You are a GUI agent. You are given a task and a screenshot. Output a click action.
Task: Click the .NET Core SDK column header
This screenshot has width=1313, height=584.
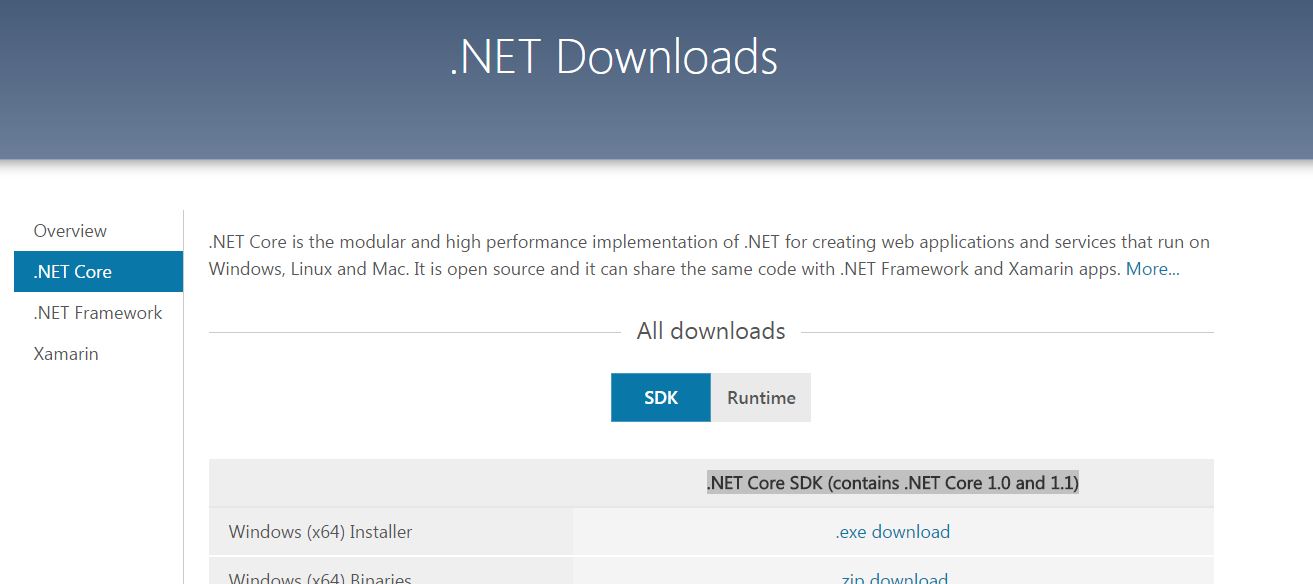(x=893, y=483)
